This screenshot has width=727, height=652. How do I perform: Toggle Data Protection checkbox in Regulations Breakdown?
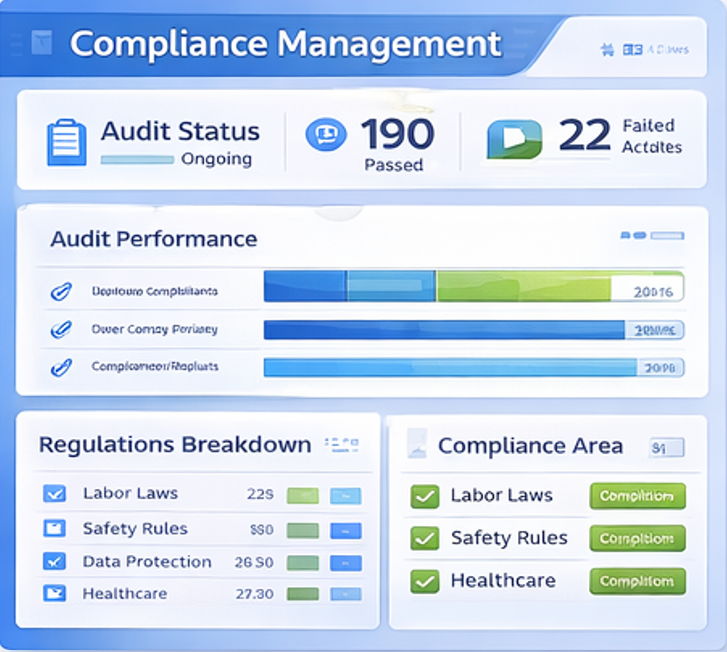pyautogui.click(x=54, y=561)
